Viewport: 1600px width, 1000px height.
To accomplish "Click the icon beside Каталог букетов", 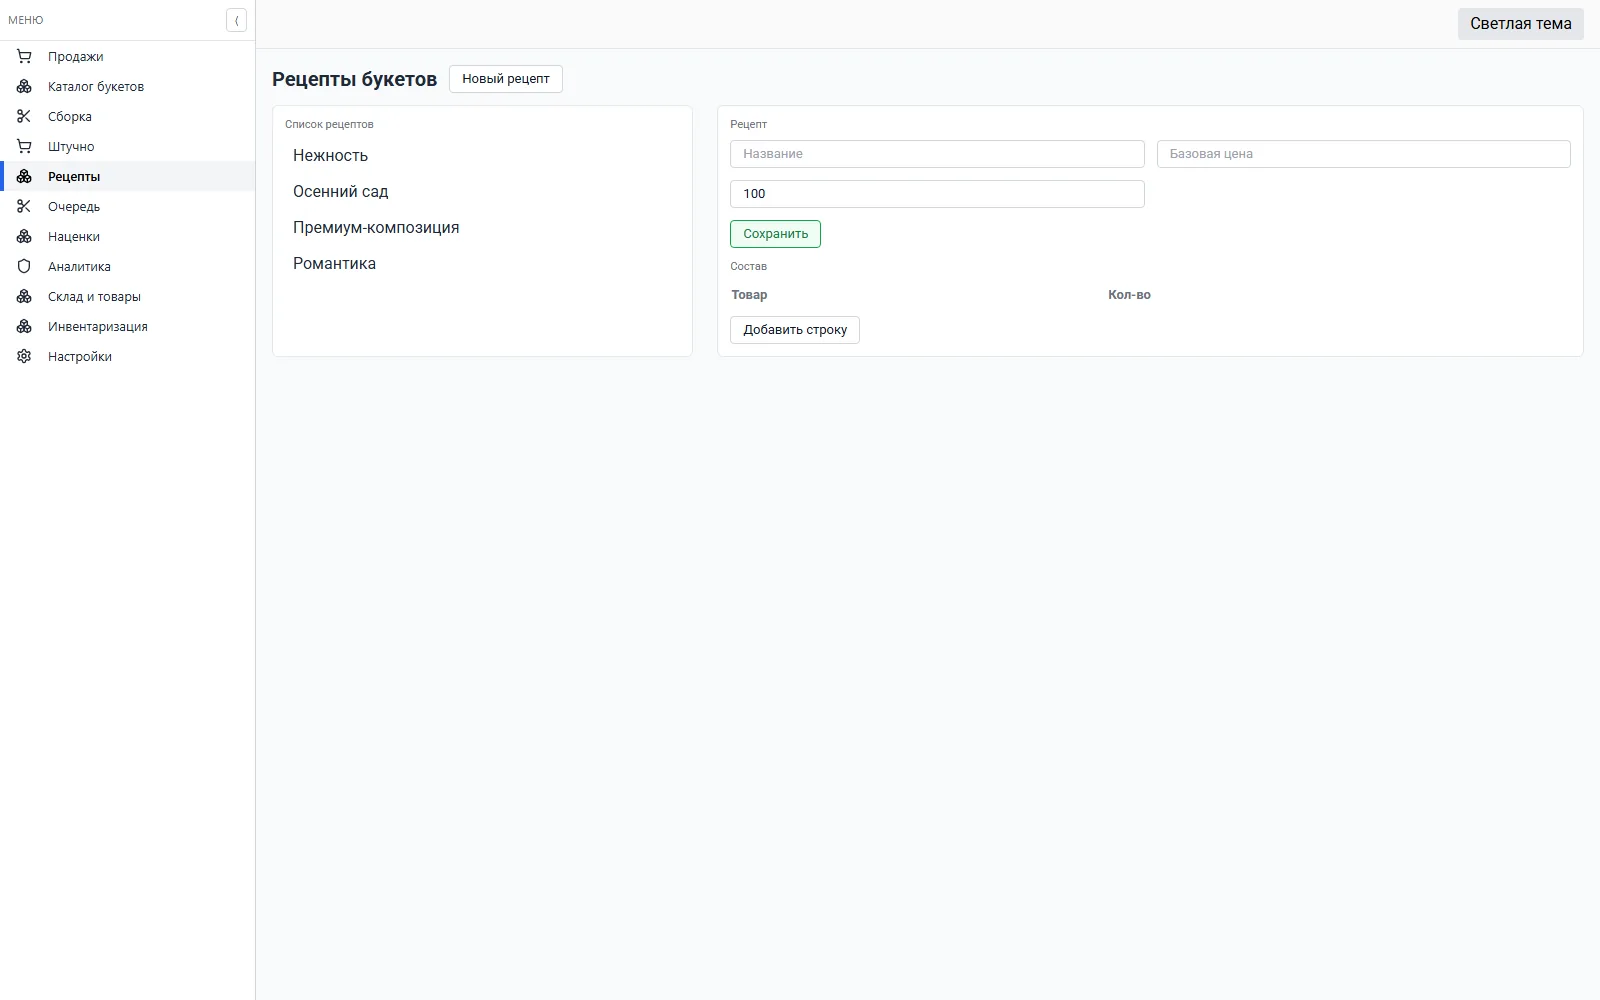I will coord(24,86).
